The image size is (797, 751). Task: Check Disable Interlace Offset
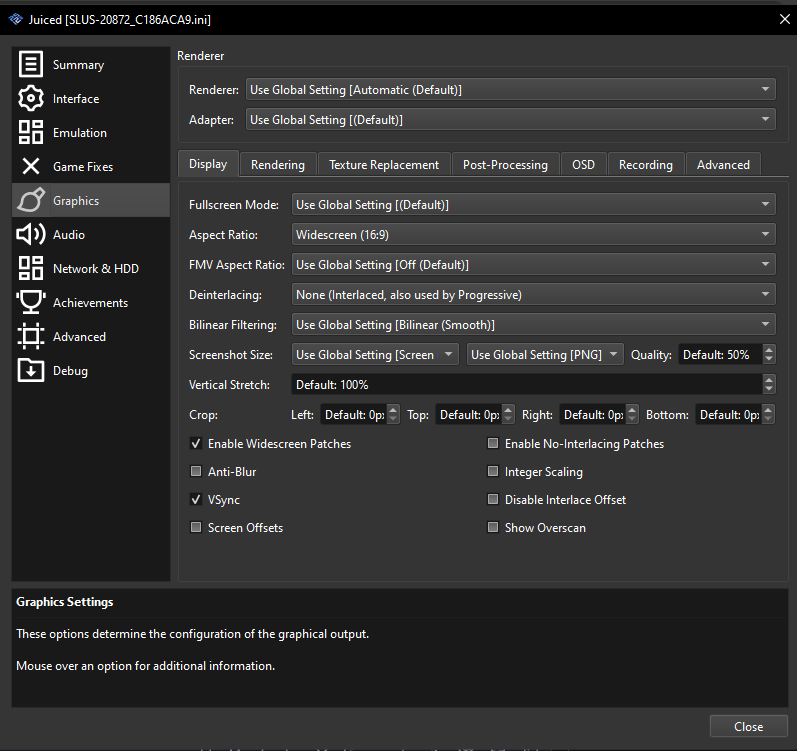tap(493, 499)
